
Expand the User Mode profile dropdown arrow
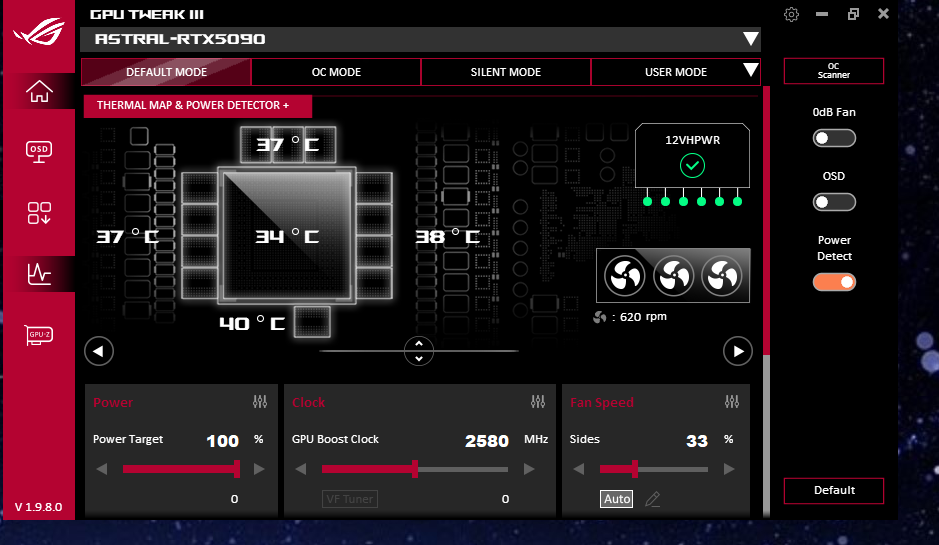[x=750, y=70]
